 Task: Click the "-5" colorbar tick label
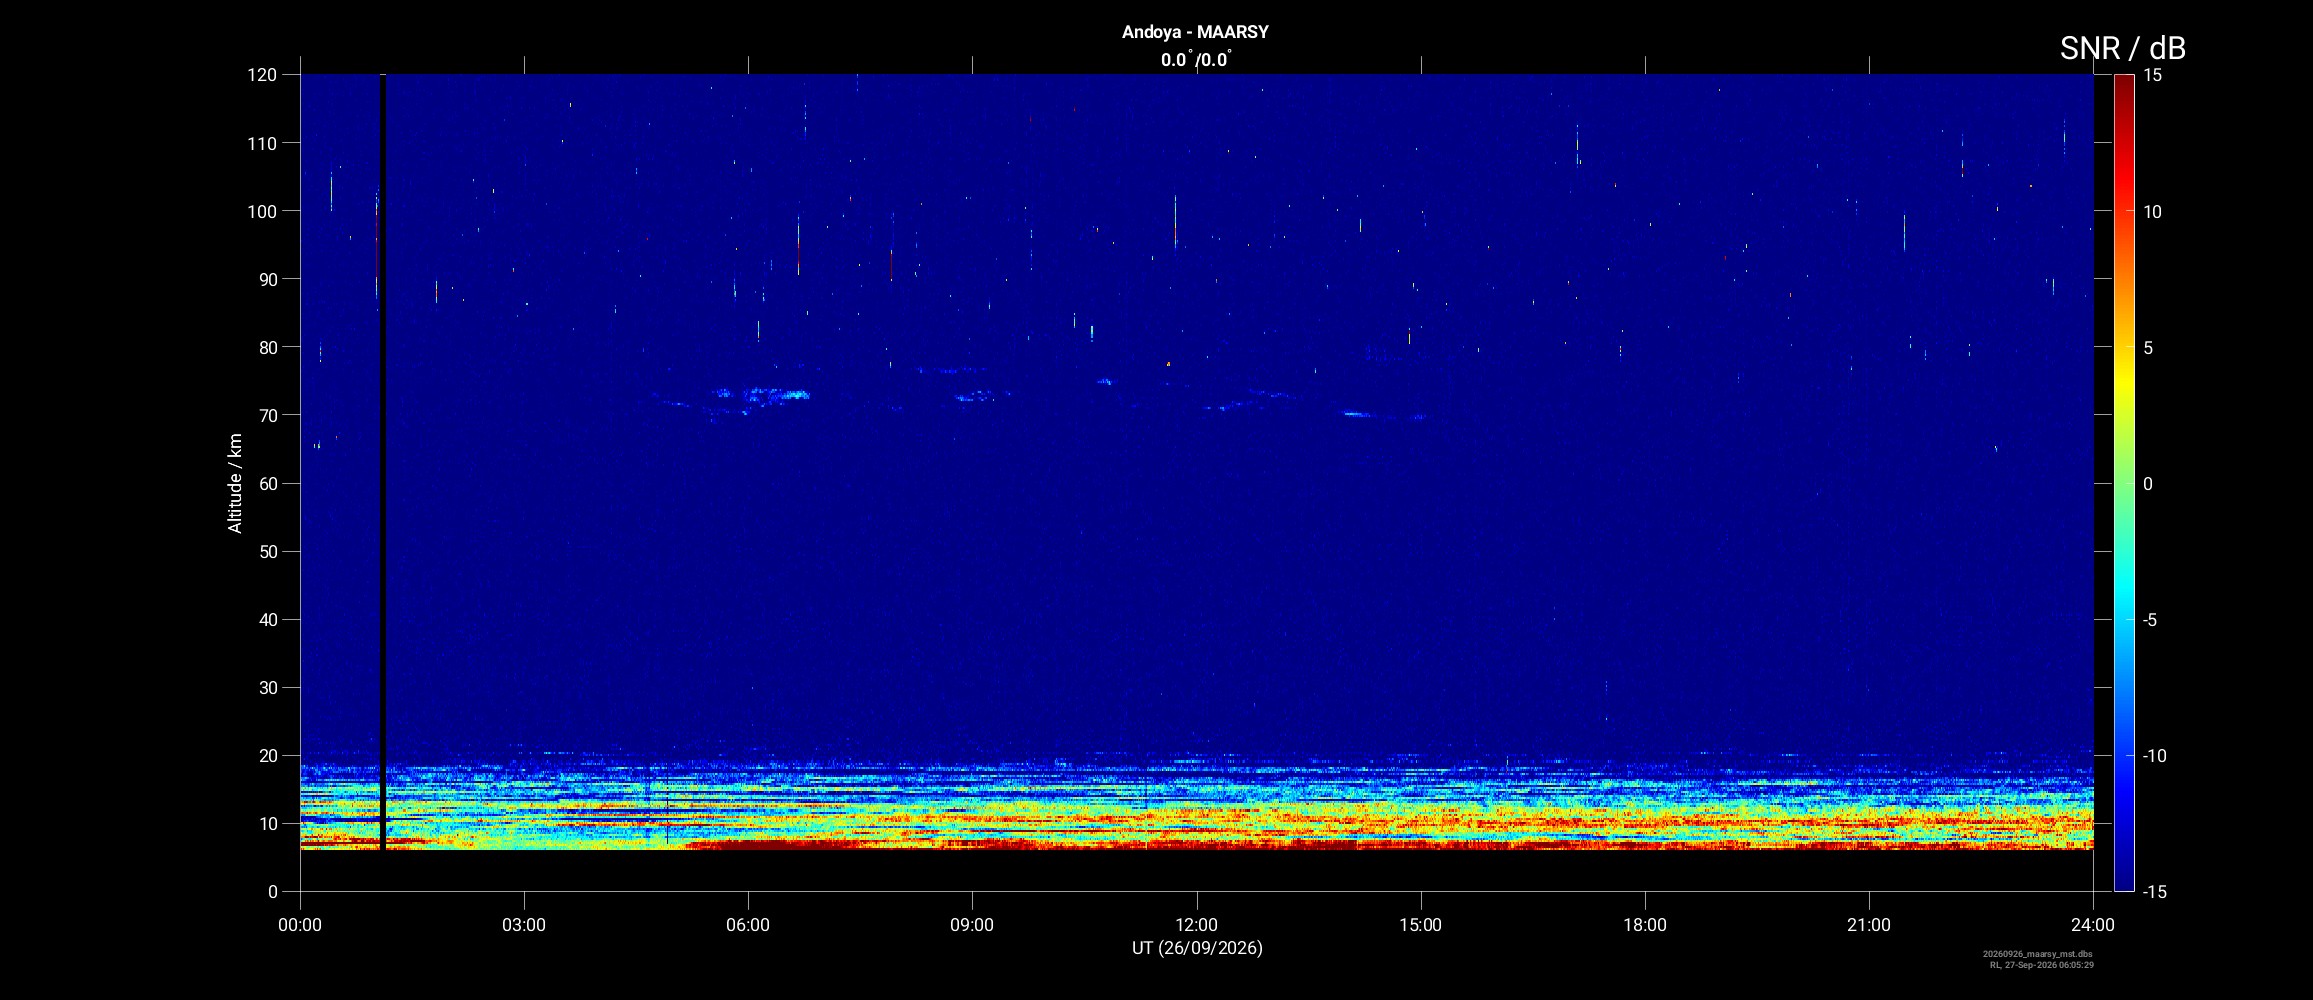(2150, 620)
